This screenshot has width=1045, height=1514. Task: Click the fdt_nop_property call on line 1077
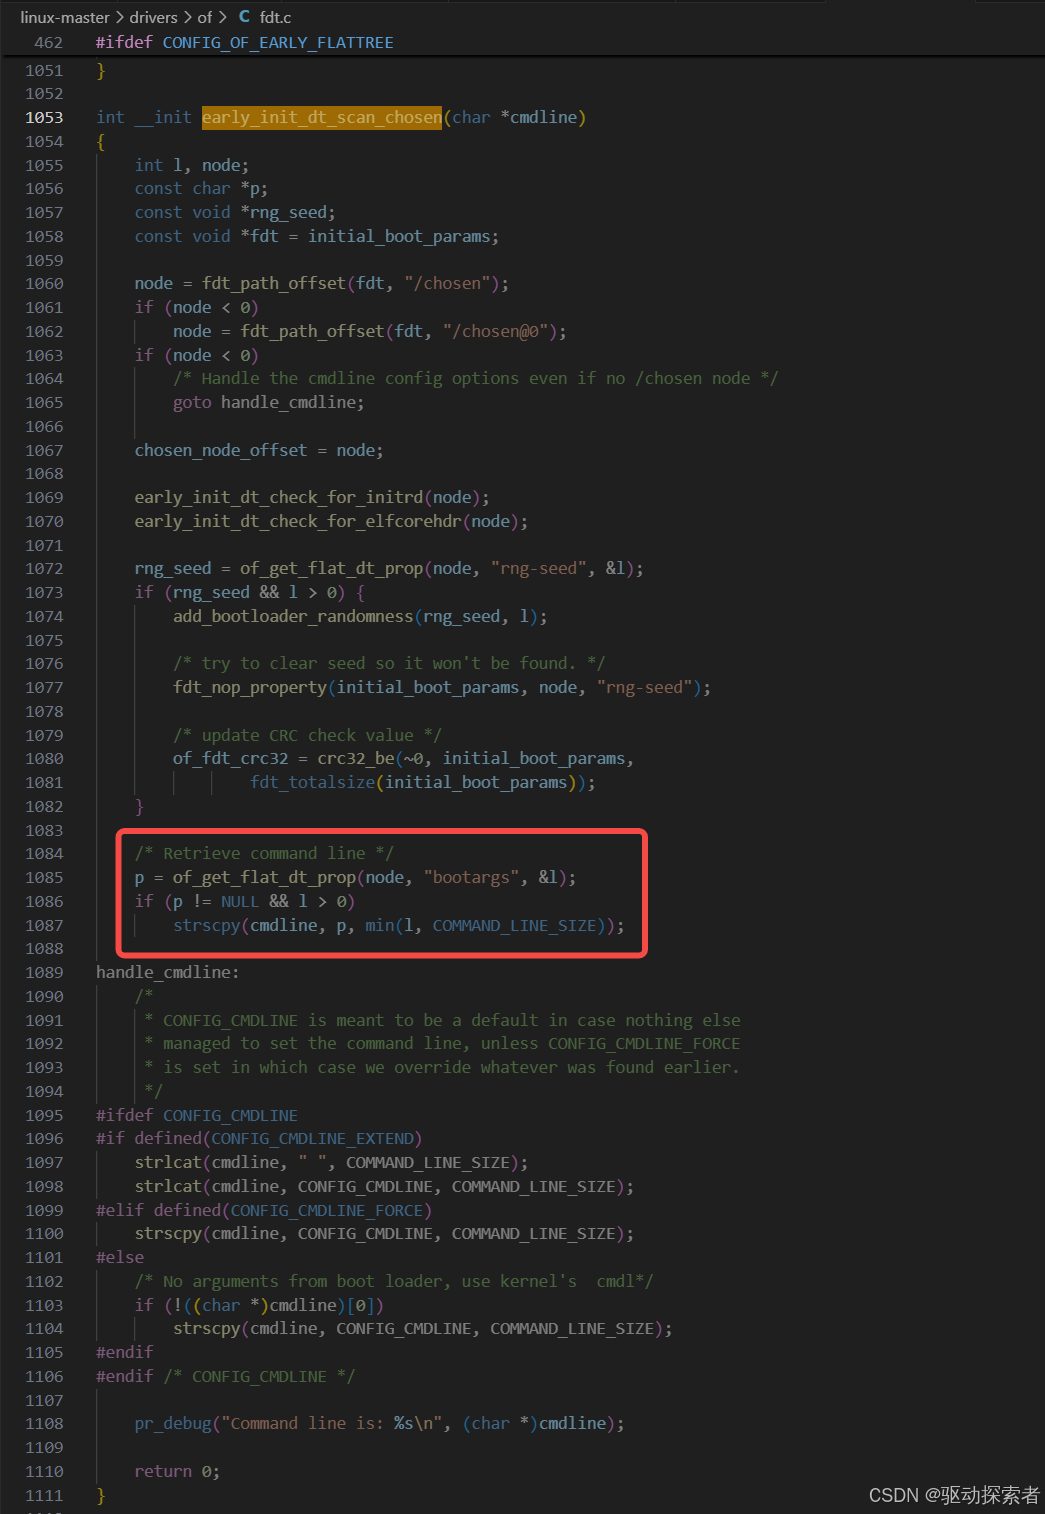(x=442, y=688)
